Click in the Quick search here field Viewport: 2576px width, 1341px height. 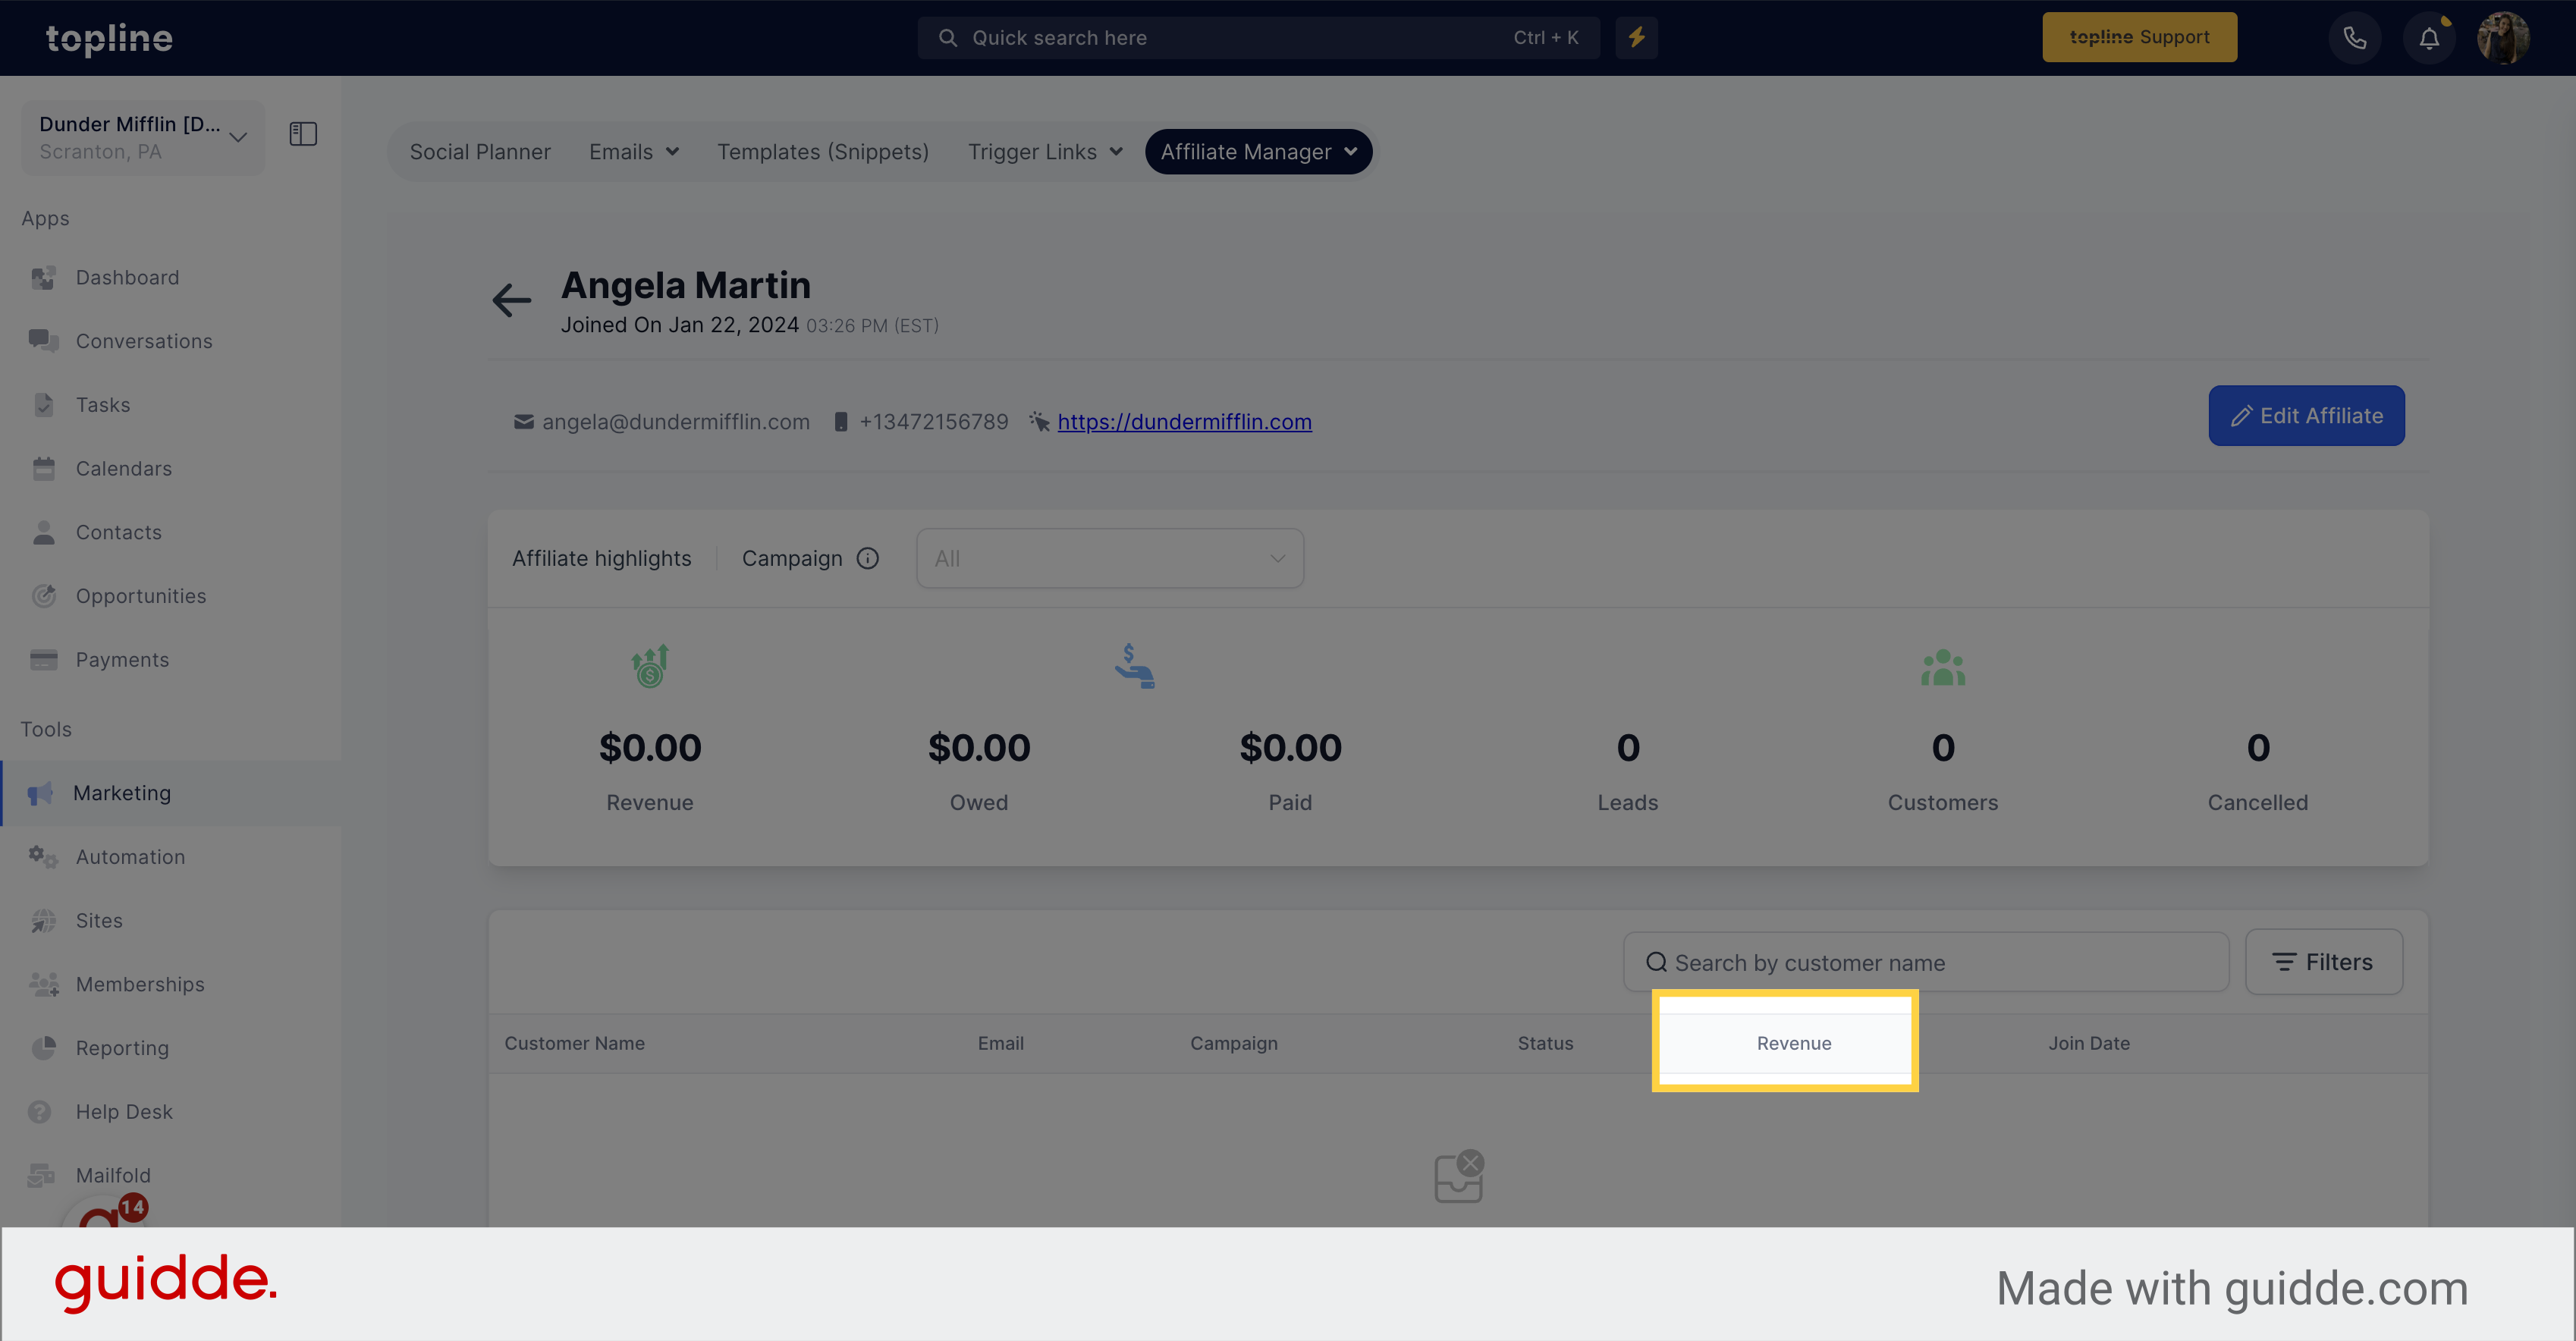point(1259,38)
